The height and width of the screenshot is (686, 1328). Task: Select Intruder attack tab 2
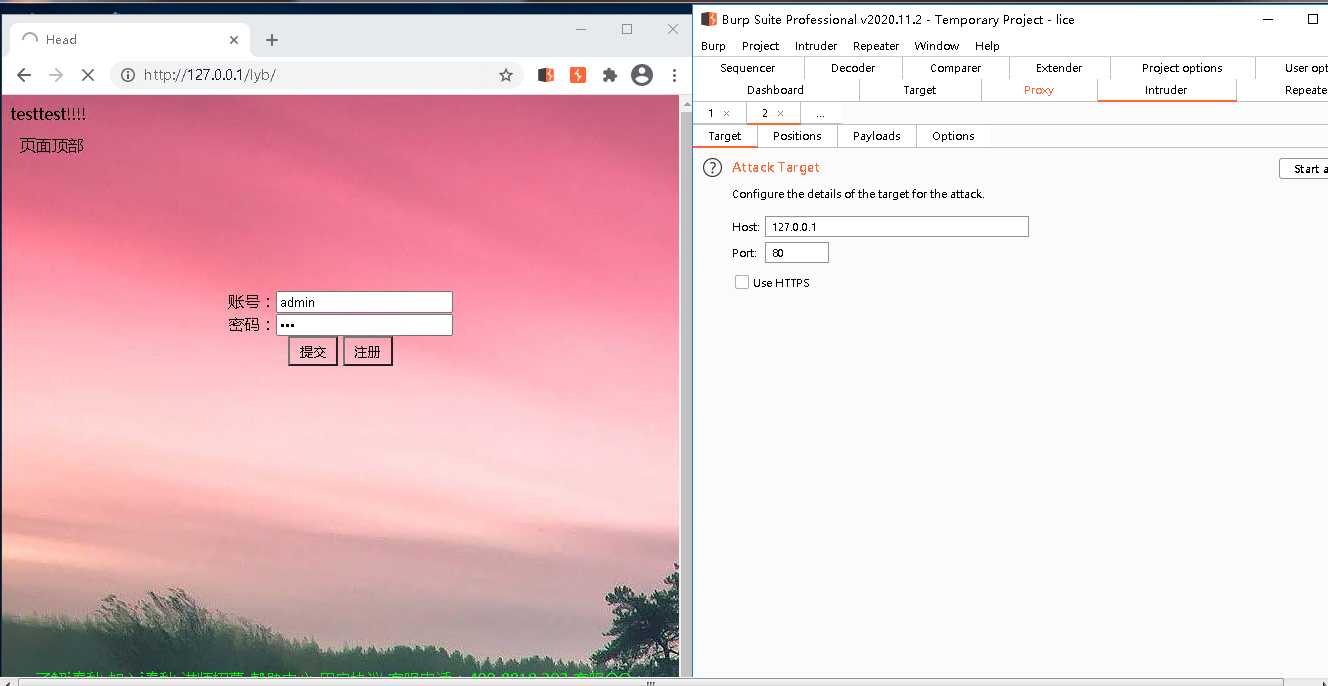coord(765,114)
